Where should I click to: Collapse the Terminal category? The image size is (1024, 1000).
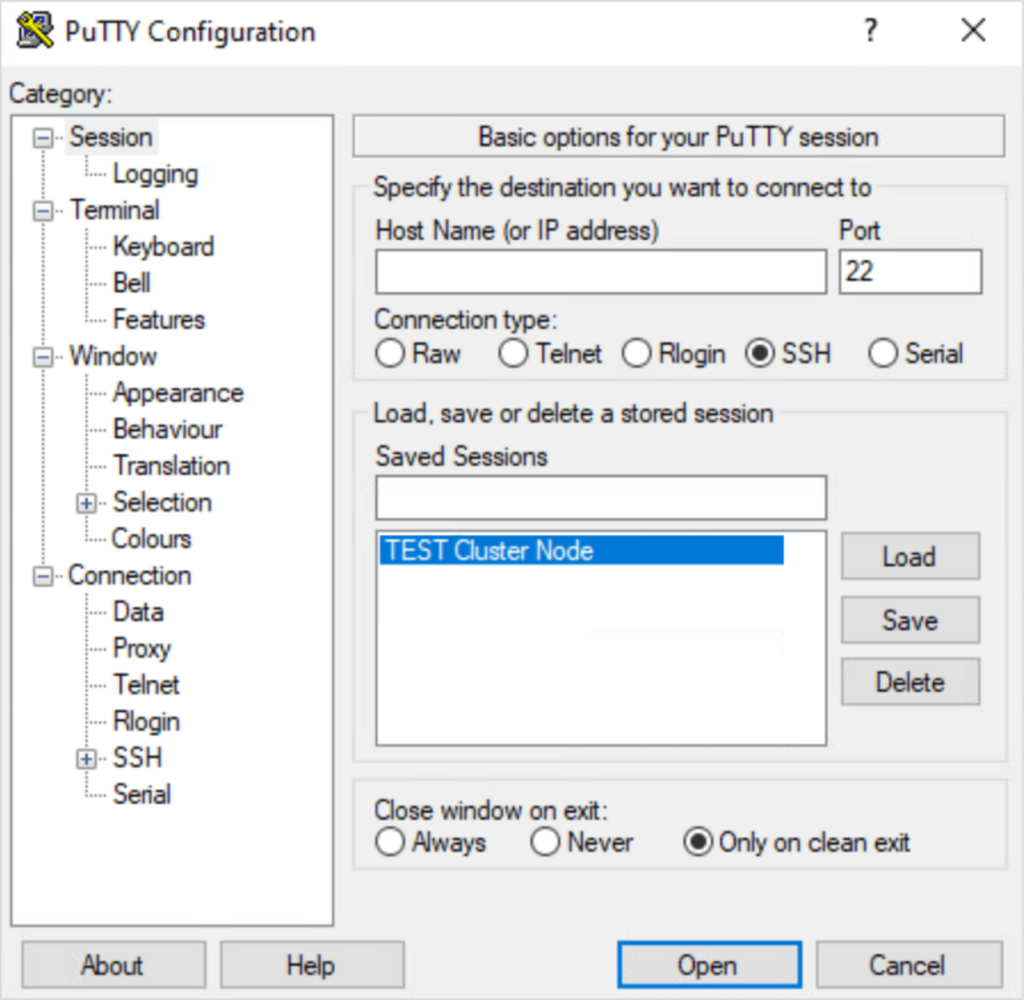click(x=43, y=211)
